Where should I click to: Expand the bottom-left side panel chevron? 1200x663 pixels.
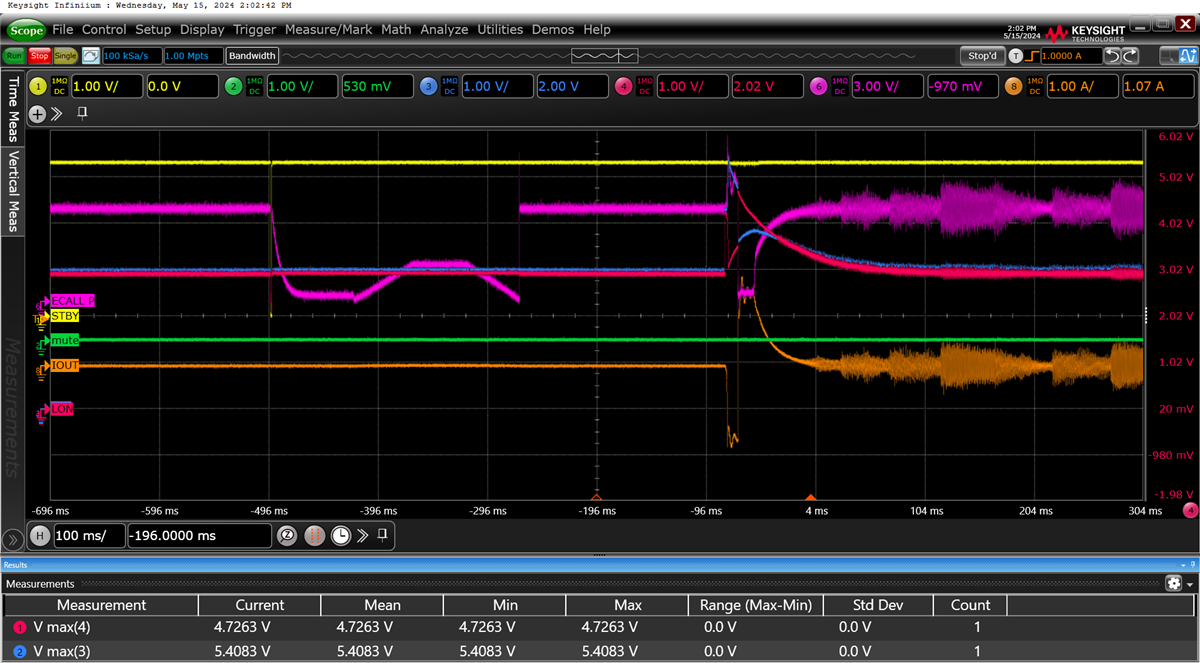pyautogui.click(x=13, y=540)
